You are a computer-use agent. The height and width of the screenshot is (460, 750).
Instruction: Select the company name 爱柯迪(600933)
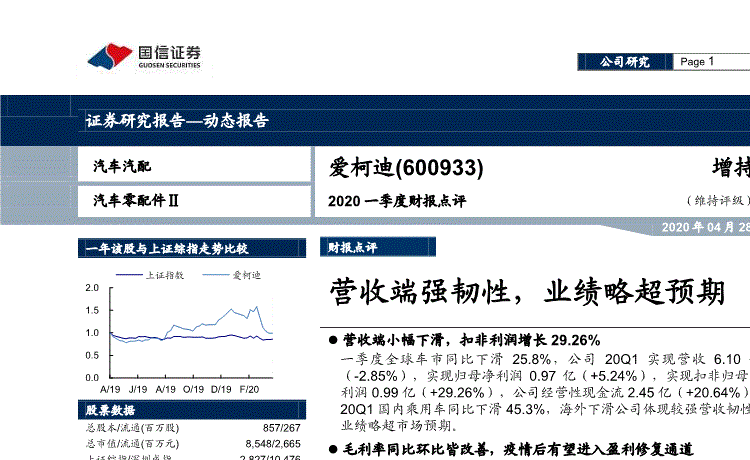point(406,168)
